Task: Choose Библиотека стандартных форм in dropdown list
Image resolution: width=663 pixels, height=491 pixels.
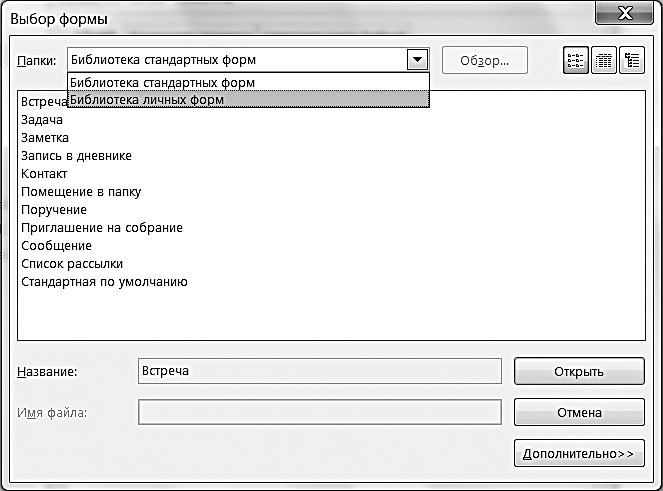Action: tap(248, 82)
